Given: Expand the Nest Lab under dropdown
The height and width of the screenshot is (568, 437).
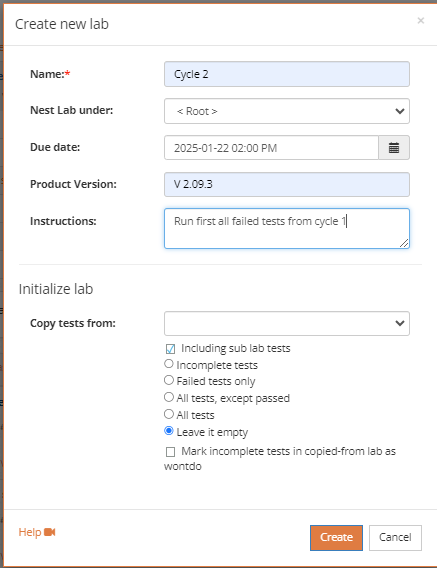Looking at the screenshot, I should pos(287,111).
